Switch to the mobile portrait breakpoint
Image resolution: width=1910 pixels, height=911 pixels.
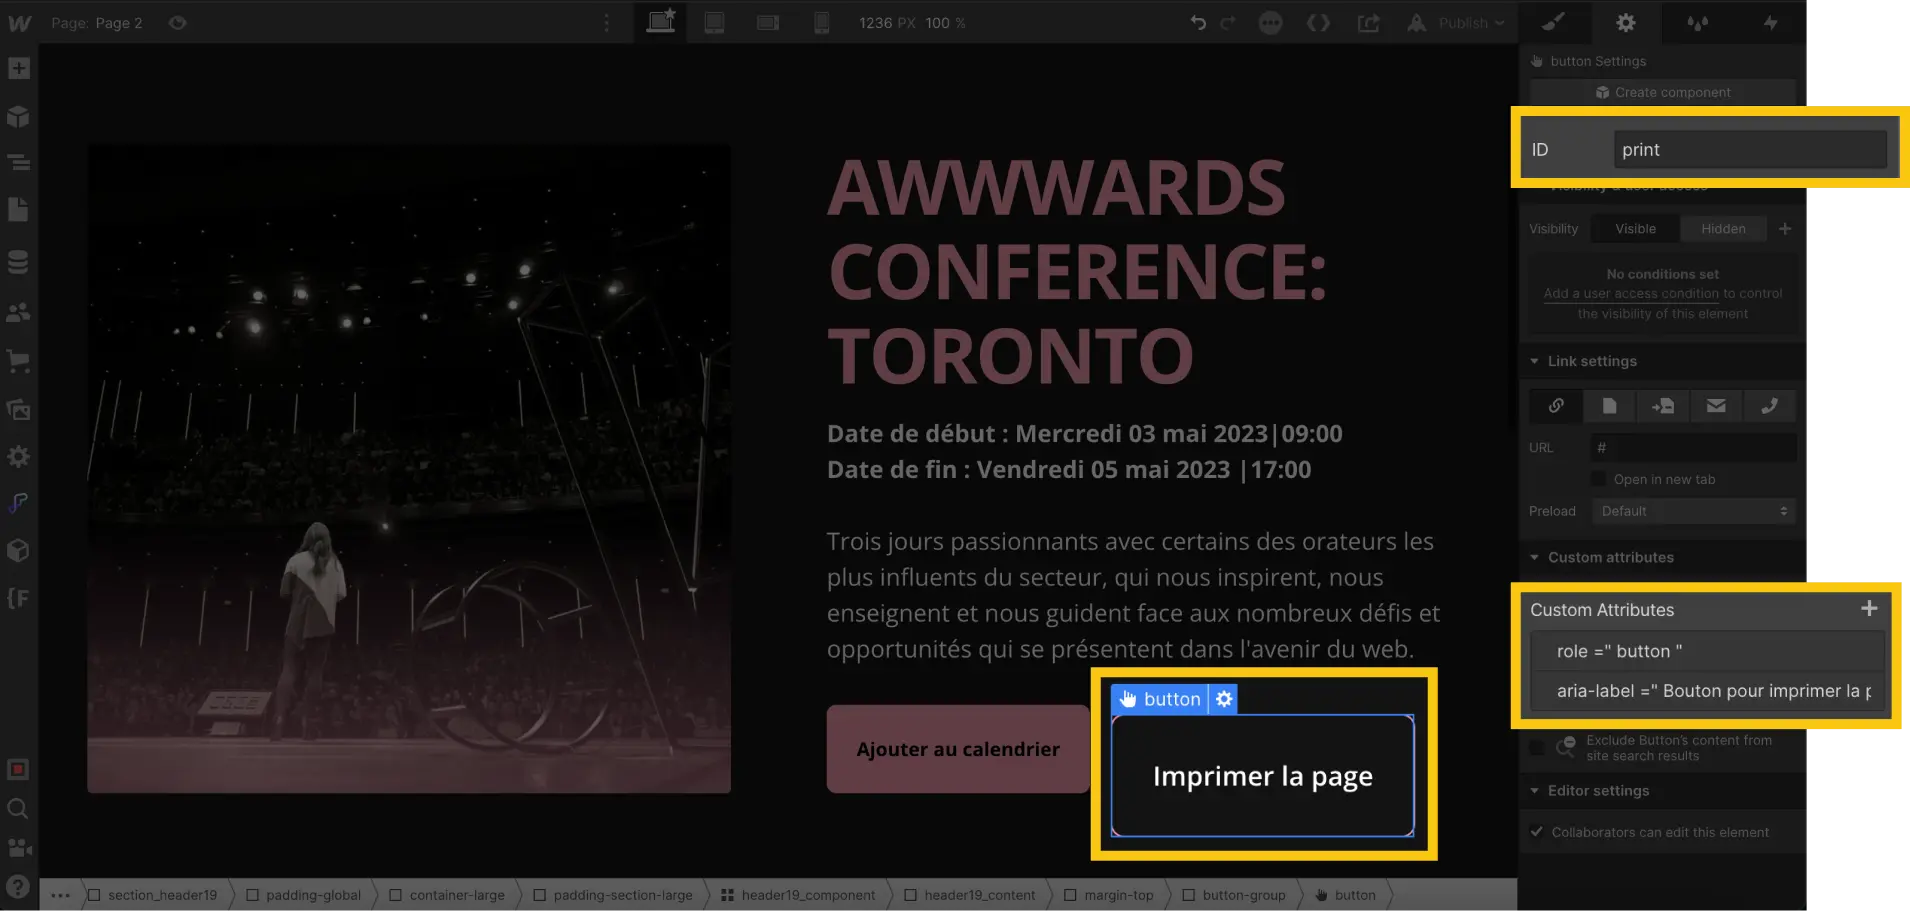point(821,23)
